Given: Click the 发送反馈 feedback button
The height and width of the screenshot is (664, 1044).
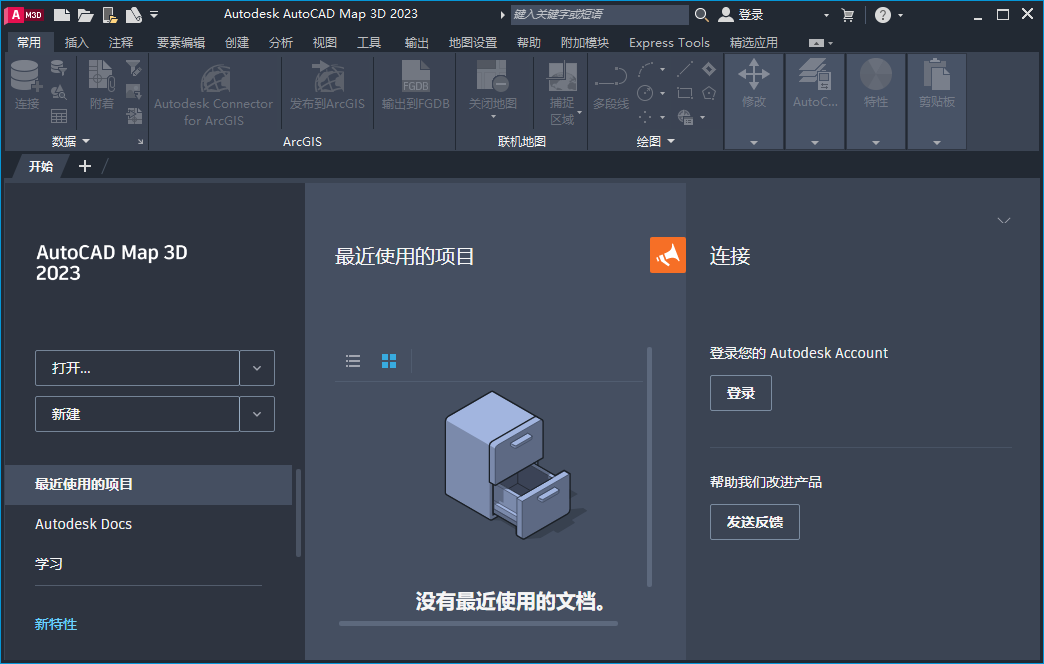Looking at the screenshot, I should tap(754, 522).
